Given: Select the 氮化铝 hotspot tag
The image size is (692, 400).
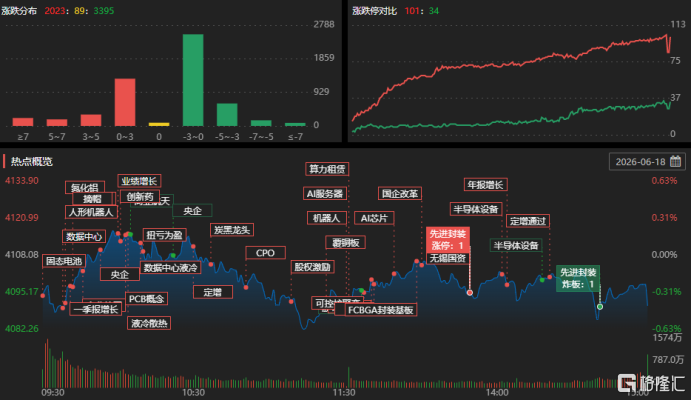Looking at the screenshot, I should click(x=85, y=188).
